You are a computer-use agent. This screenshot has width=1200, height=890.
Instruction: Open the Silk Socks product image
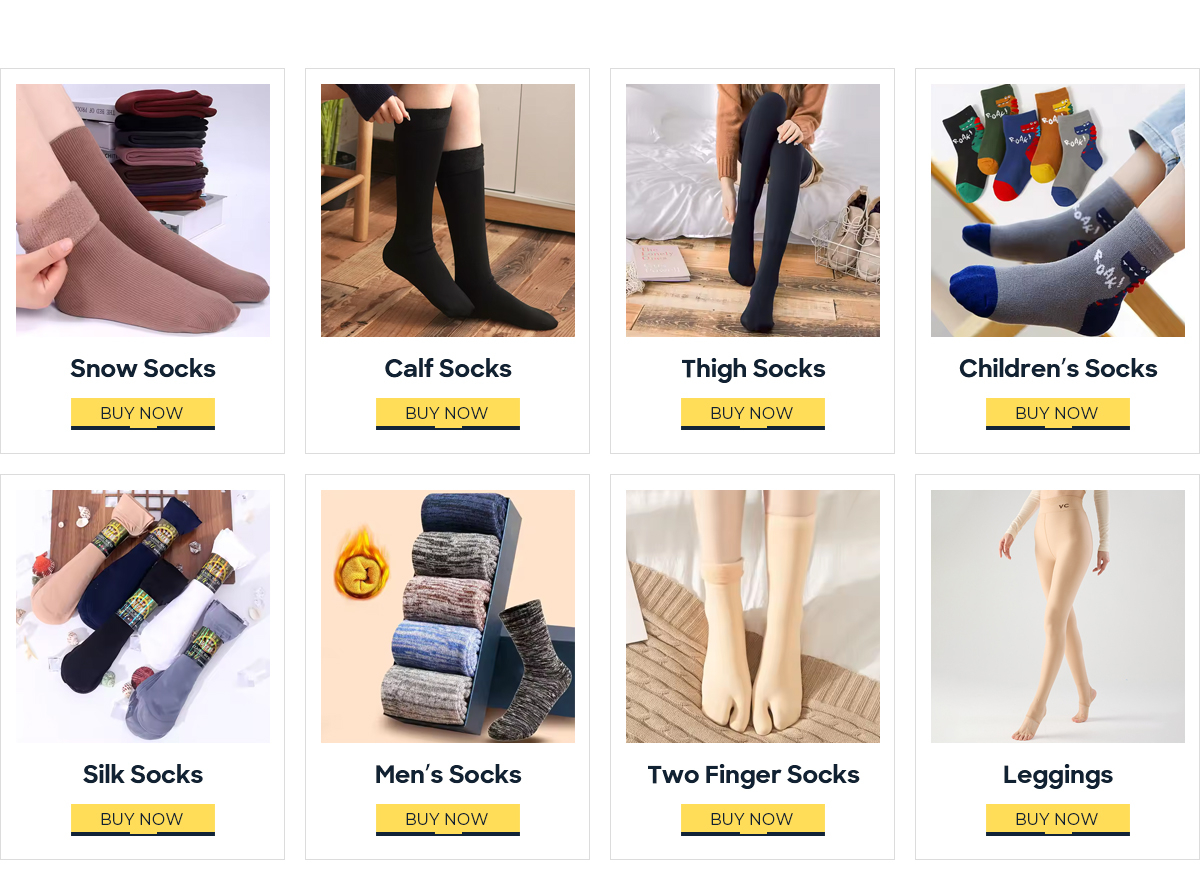coord(143,616)
